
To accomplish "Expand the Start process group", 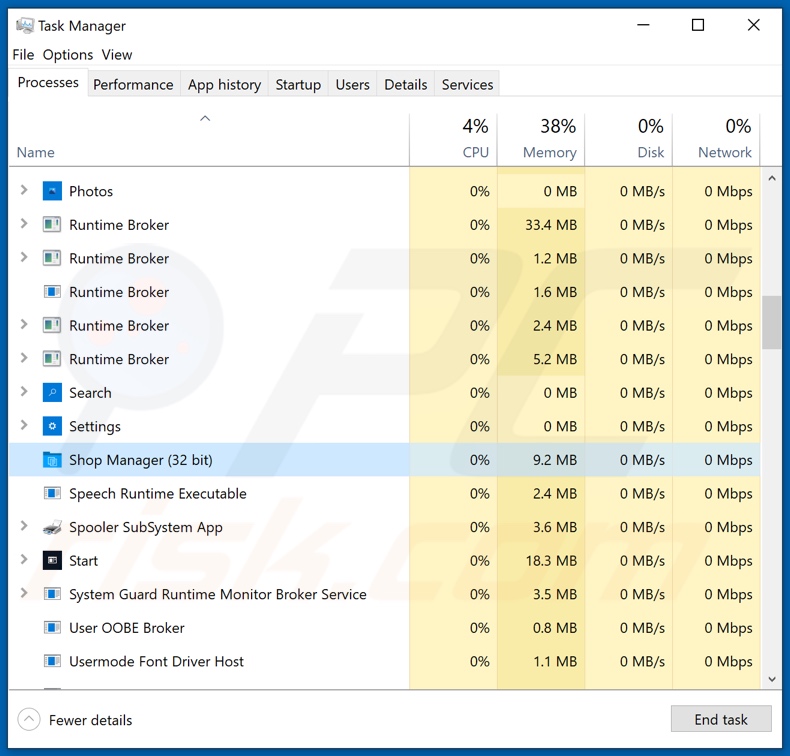I will pyautogui.click(x=24, y=560).
